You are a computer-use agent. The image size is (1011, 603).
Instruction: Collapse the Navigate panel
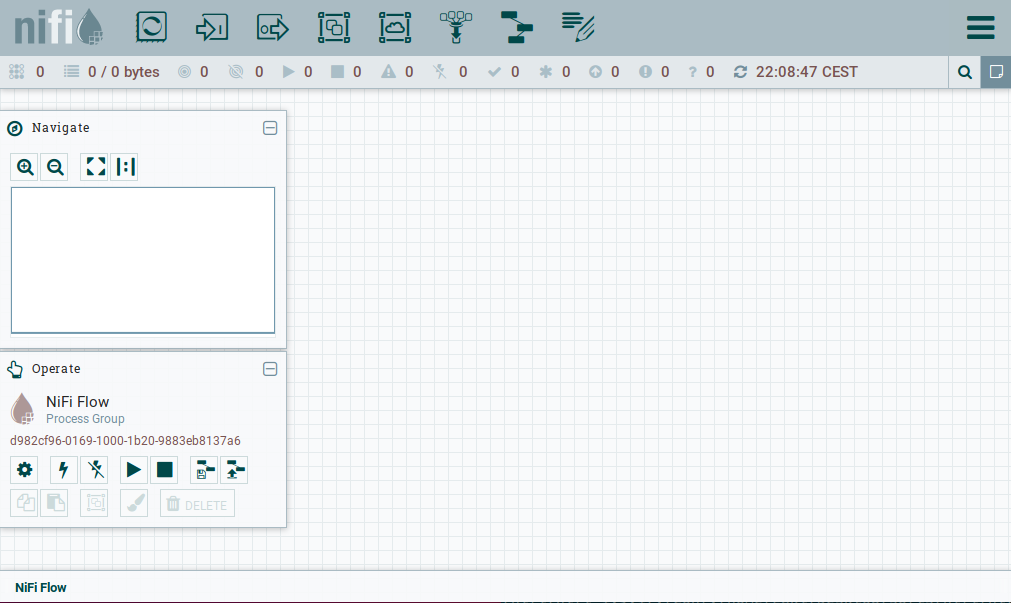click(x=270, y=128)
